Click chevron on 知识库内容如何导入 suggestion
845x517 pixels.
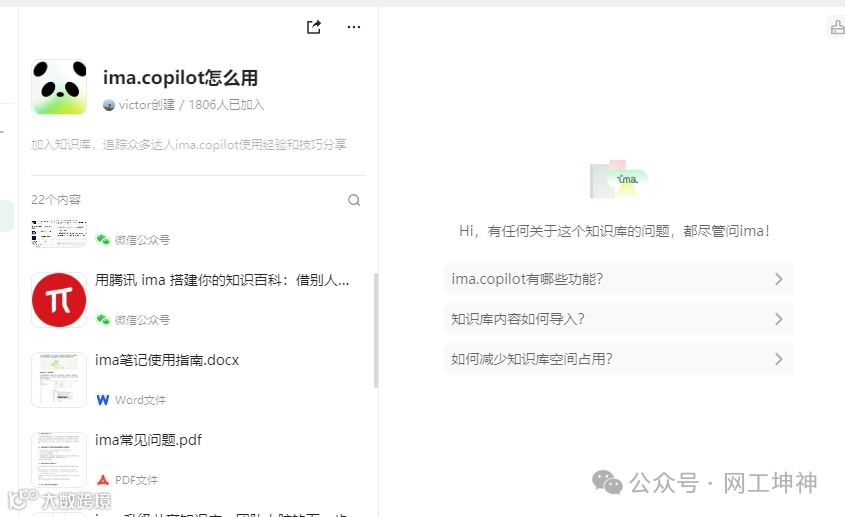coord(779,319)
